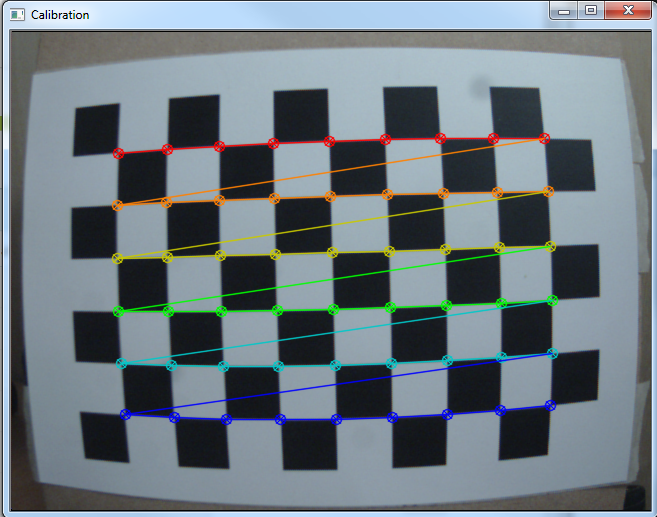
Task: Select the leftmost green corner marker
Action: pos(119,311)
